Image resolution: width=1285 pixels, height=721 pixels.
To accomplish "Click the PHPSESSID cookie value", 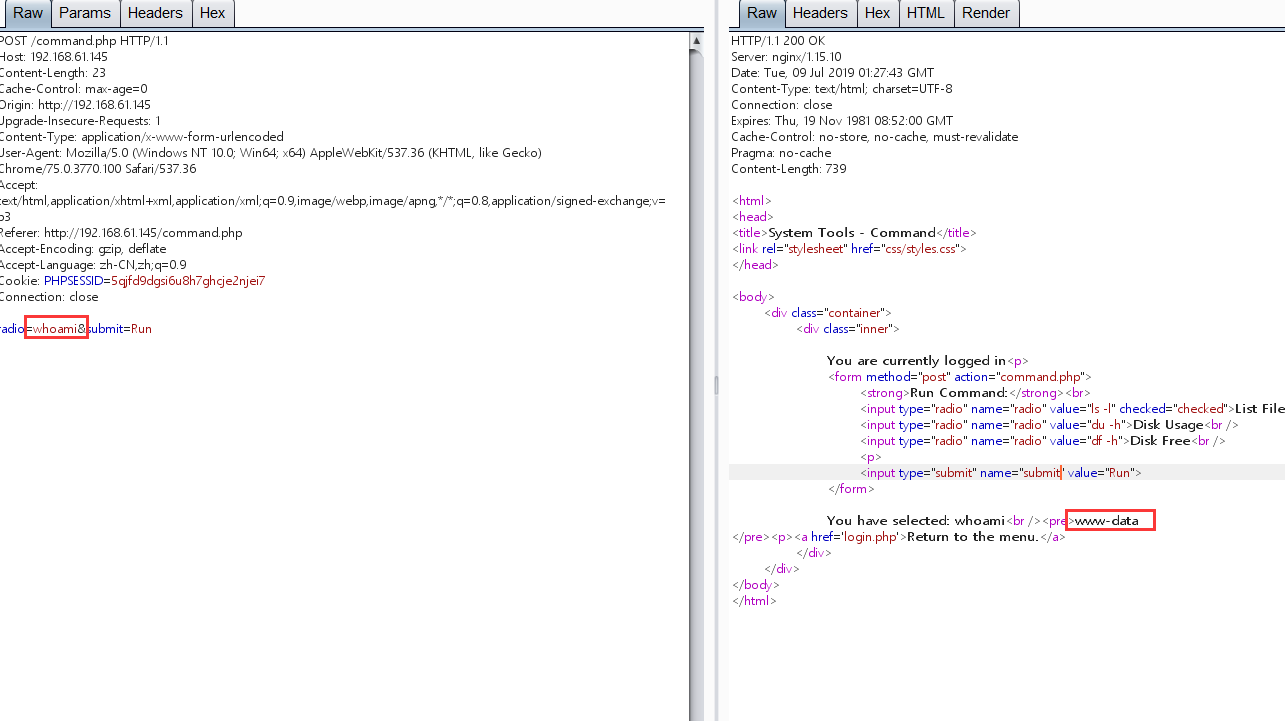I will 188,281.
